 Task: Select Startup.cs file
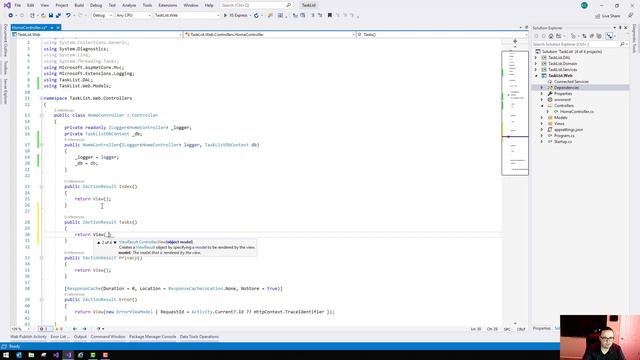tap(563, 142)
